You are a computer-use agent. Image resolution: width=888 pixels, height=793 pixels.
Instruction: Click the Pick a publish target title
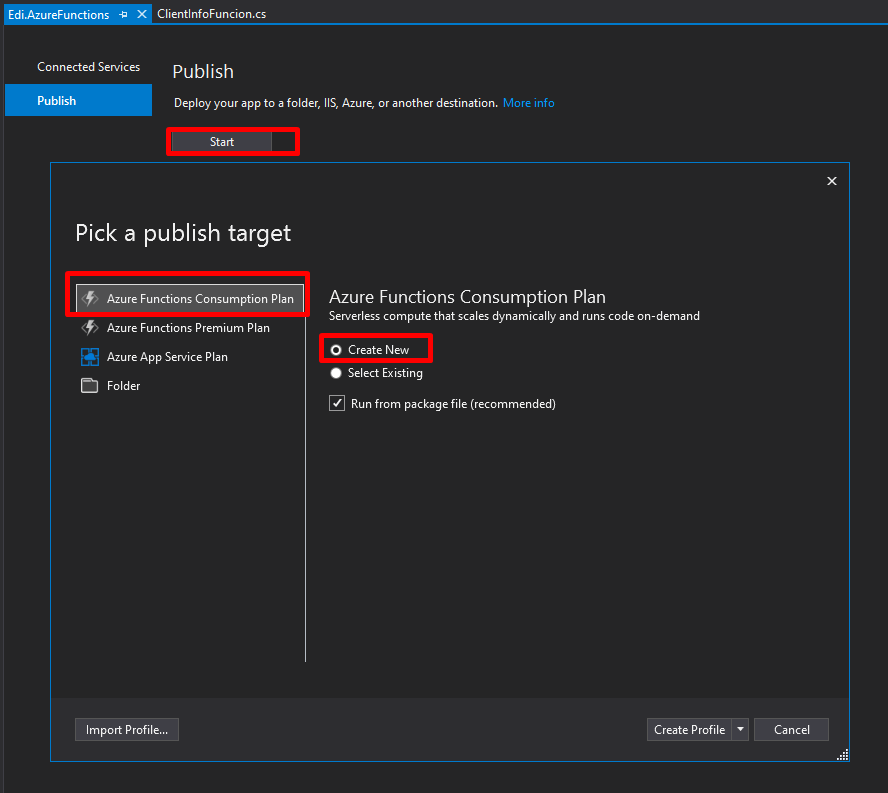tap(183, 233)
